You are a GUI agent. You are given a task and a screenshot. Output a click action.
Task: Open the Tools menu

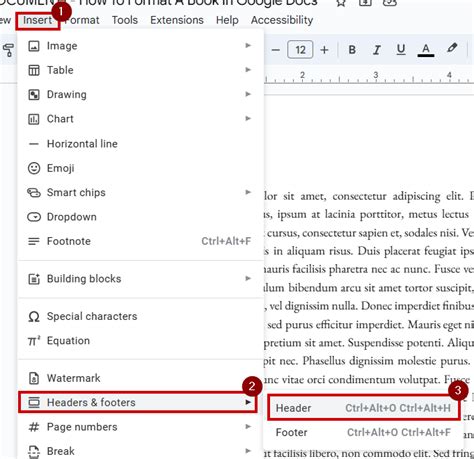125,20
